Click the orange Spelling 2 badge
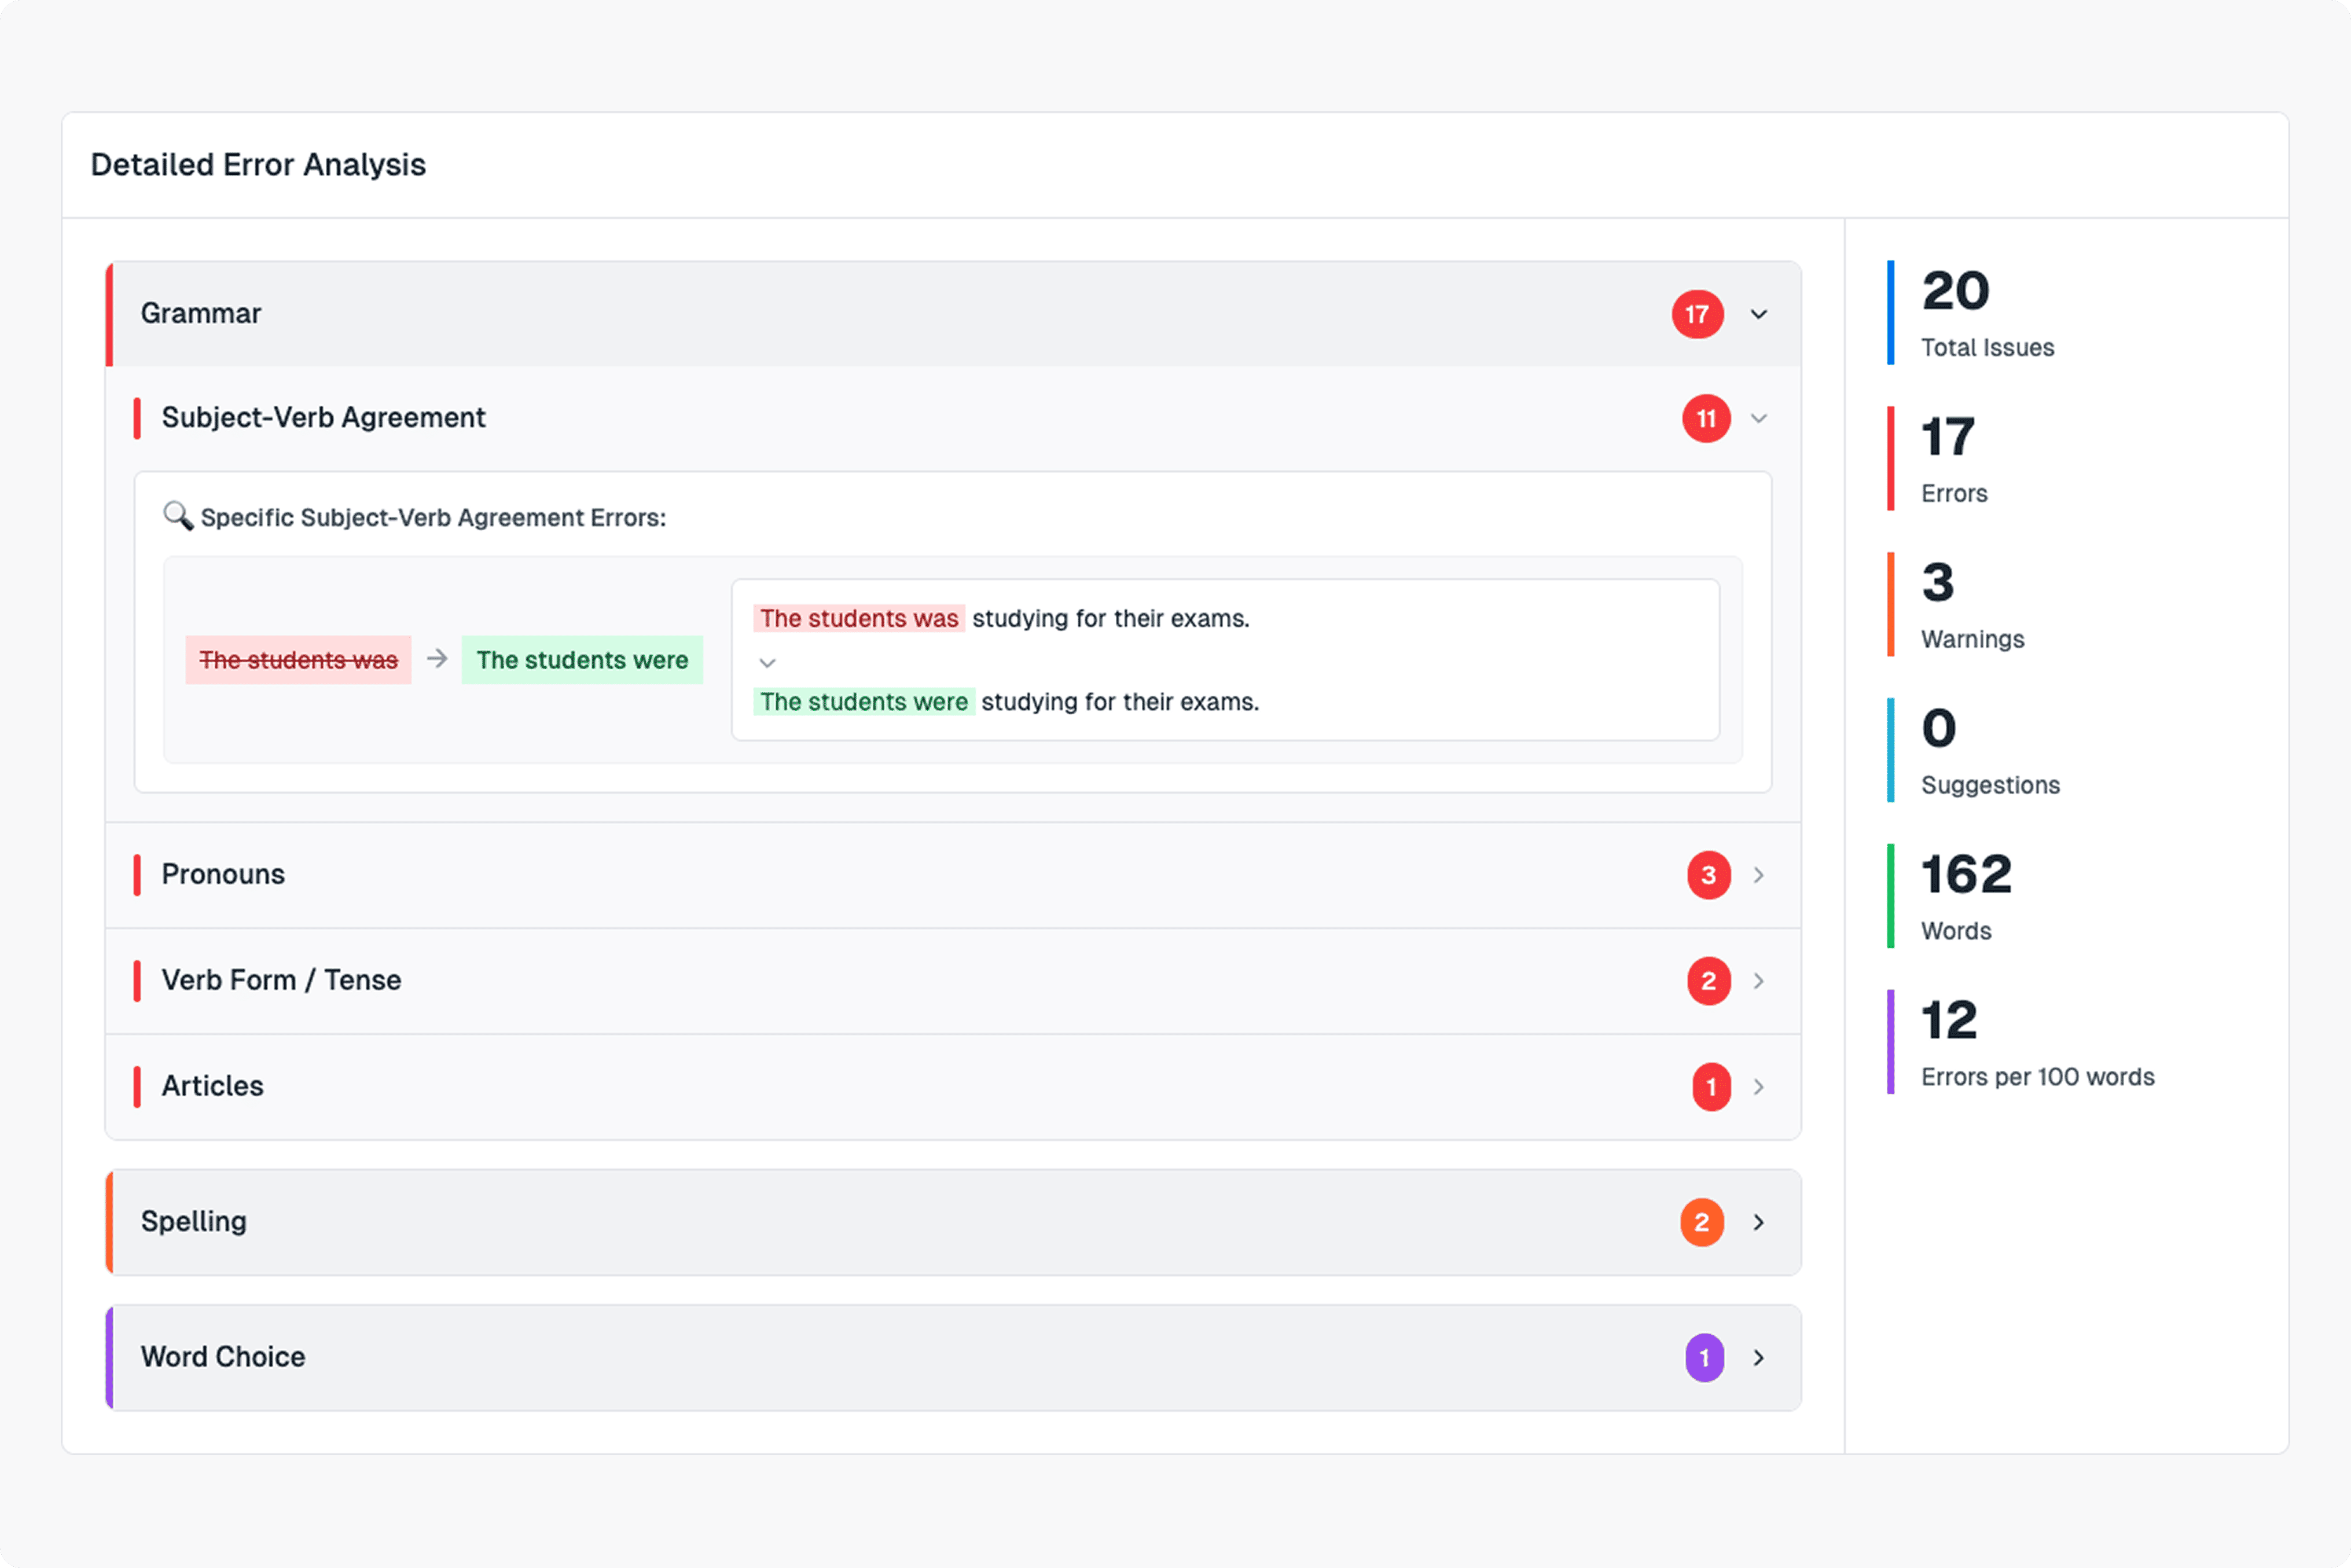Image resolution: width=2351 pixels, height=1568 pixels. click(x=1701, y=1222)
